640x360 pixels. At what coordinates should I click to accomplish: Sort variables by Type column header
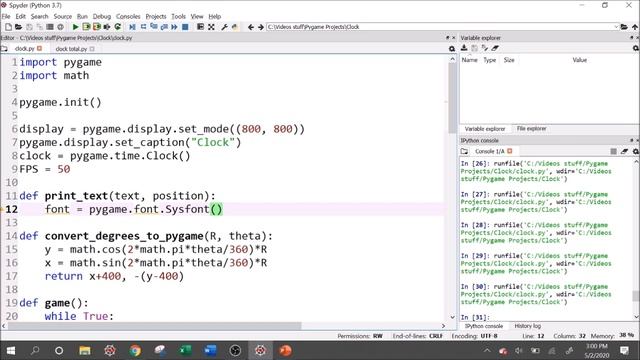(489, 60)
